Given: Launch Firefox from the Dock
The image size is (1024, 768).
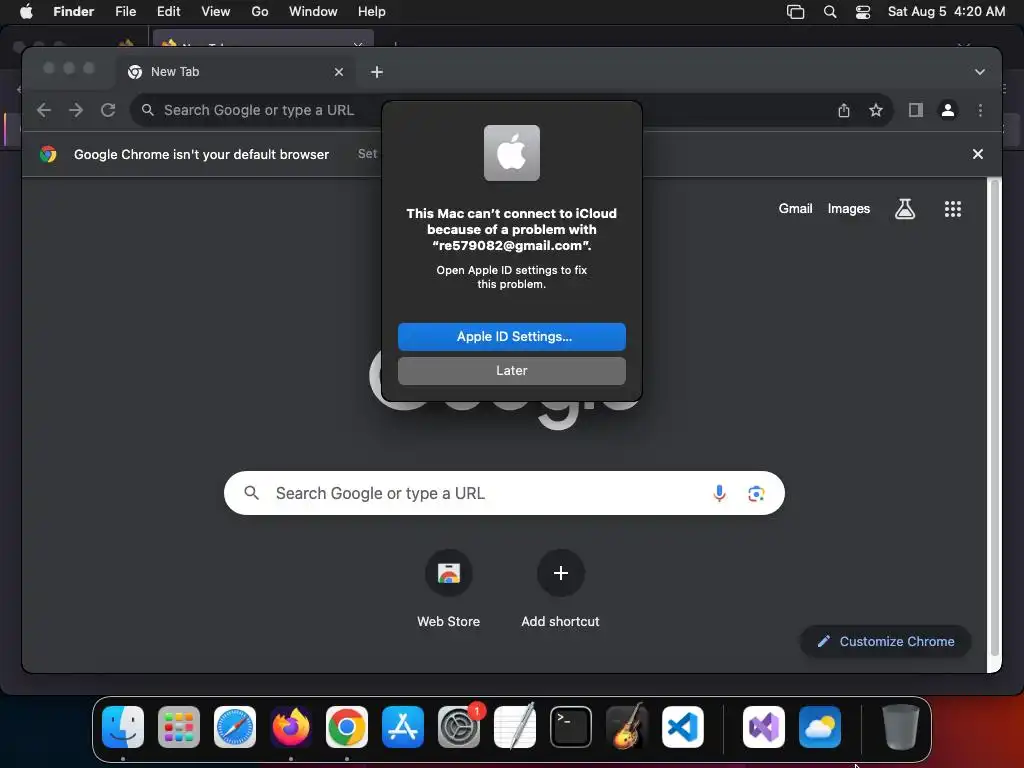Looking at the screenshot, I should click(x=291, y=727).
